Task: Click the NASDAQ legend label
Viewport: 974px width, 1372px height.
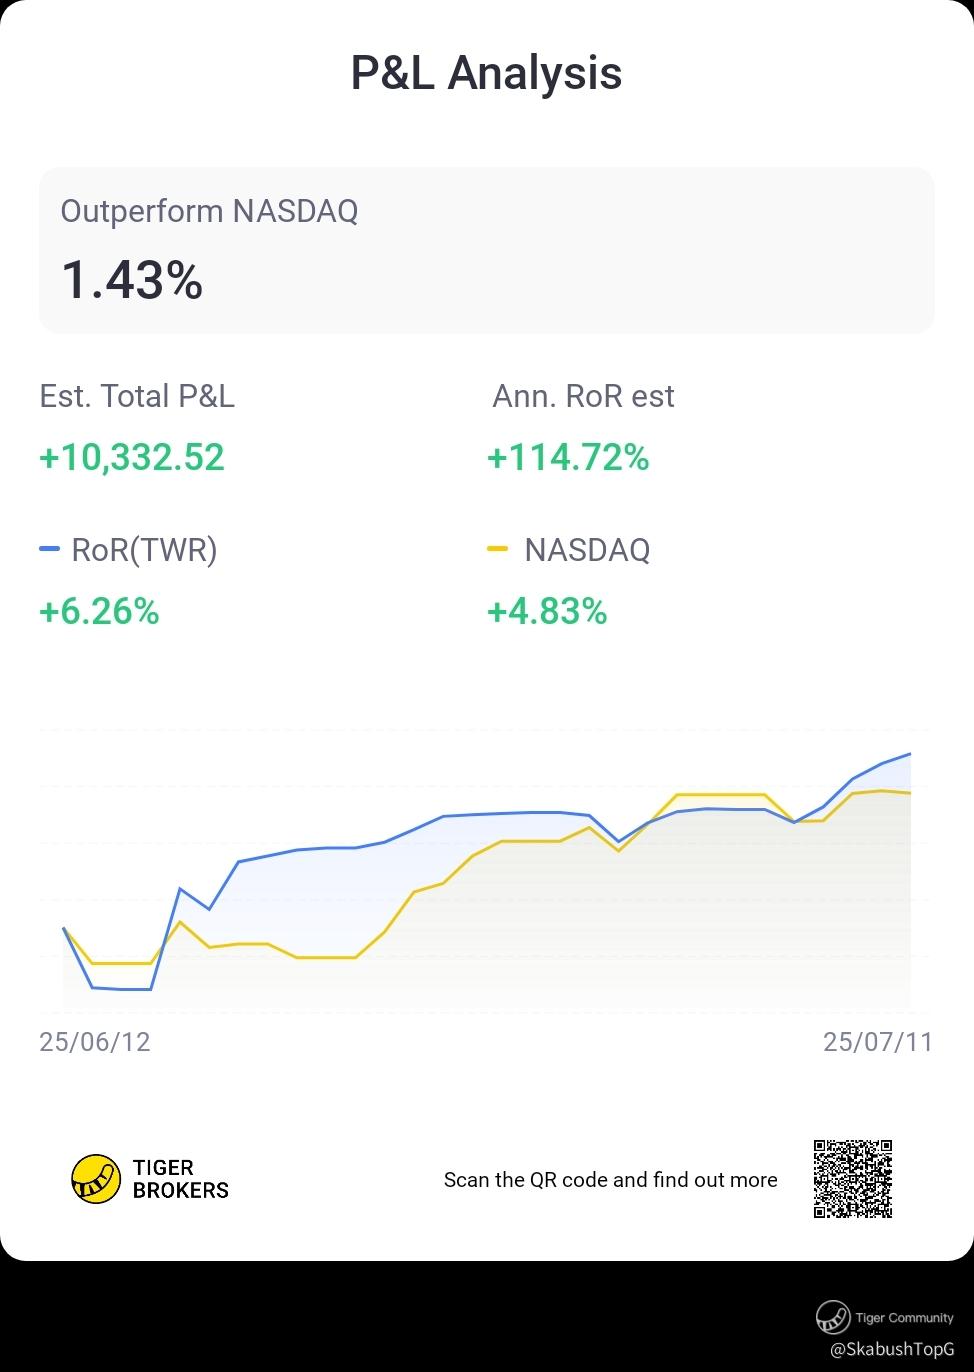Action: pos(587,550)
